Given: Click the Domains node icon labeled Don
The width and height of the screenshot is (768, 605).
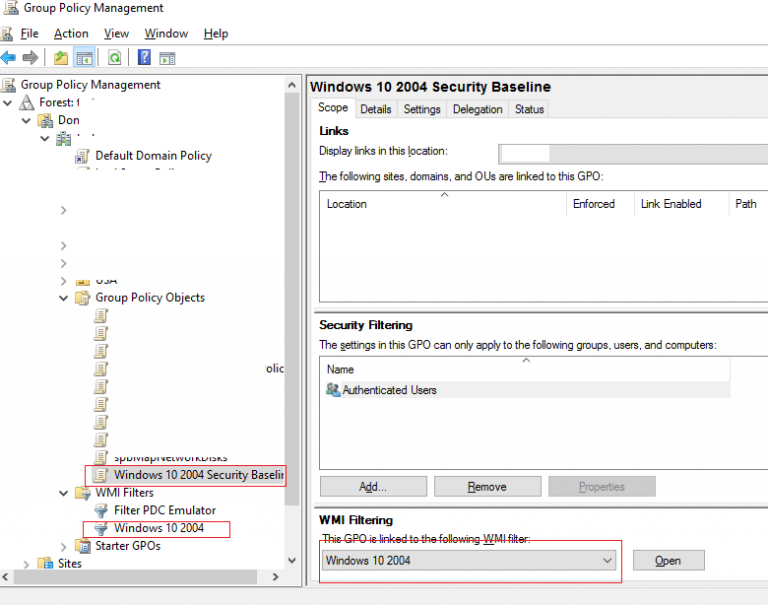Looking at the screenshot, I should point(46,121).
